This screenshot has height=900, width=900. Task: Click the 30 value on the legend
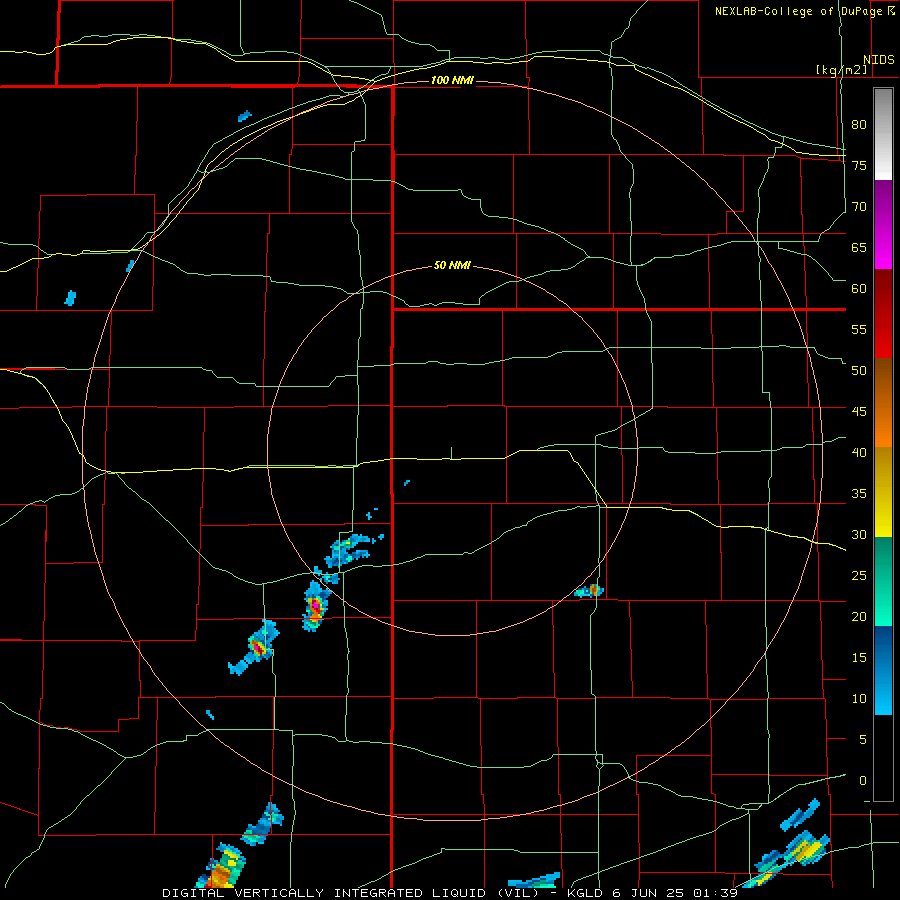click(859, 535)
